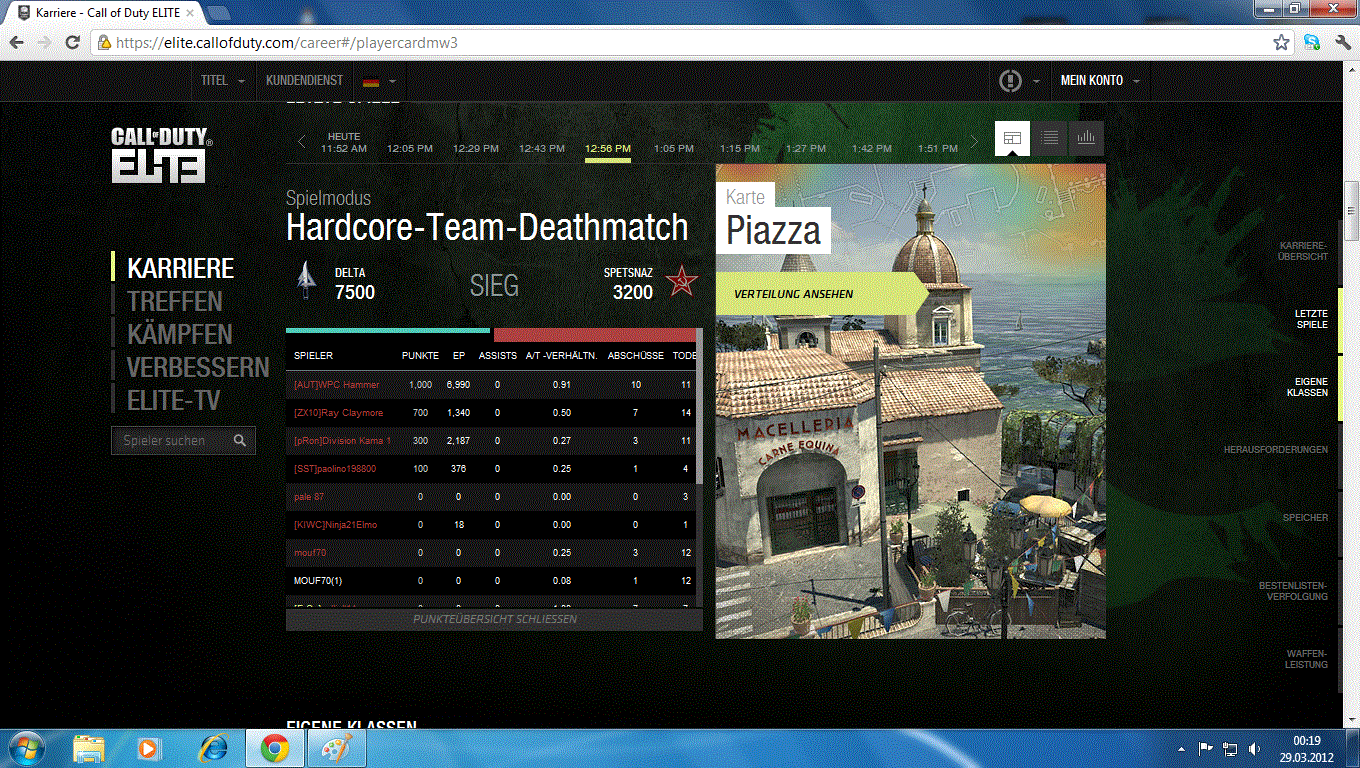
Task: Click the search magnifier icon
Action: point(240,441)
